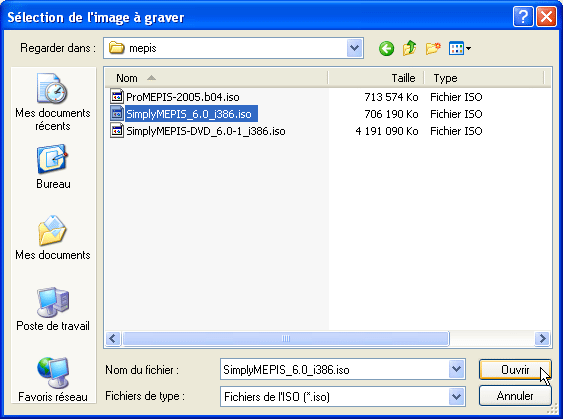Sort files by Taille column header
Viewport: 563px width, 419px height.
pyautogui.click(x=376, y=78)
